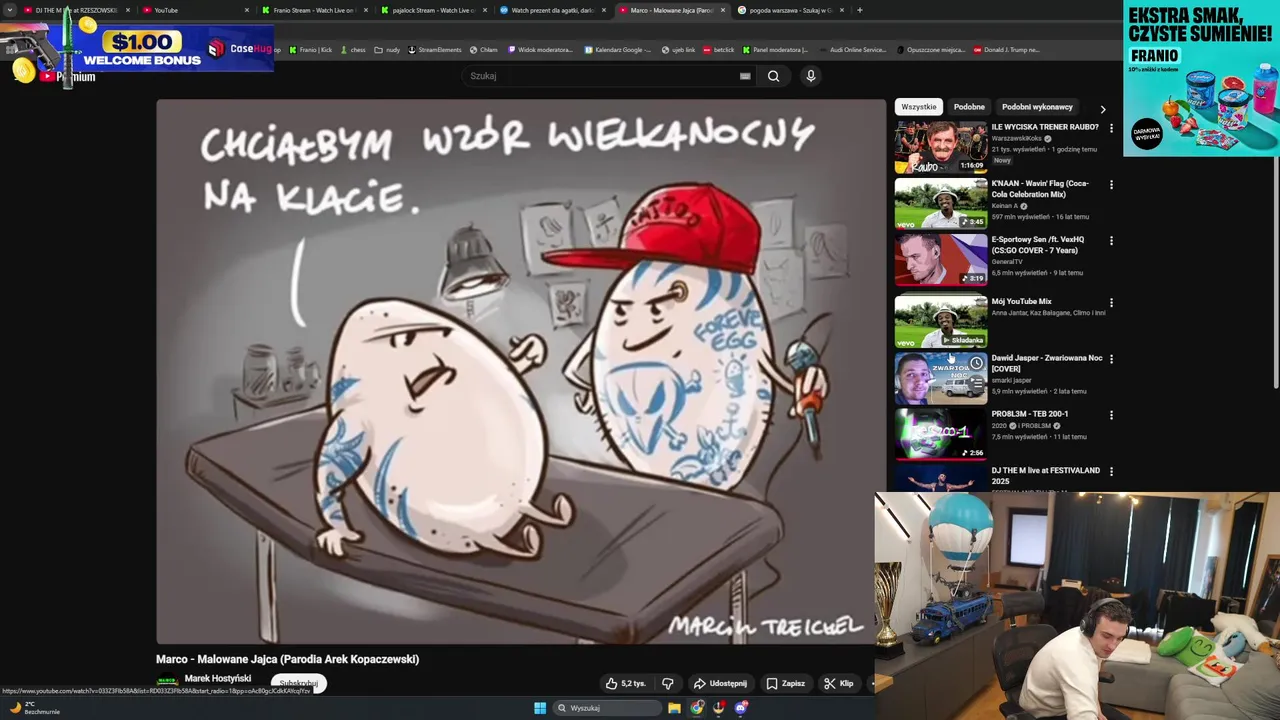
Task: Switch to pogoda warszawa search tab
Action: 790,10
